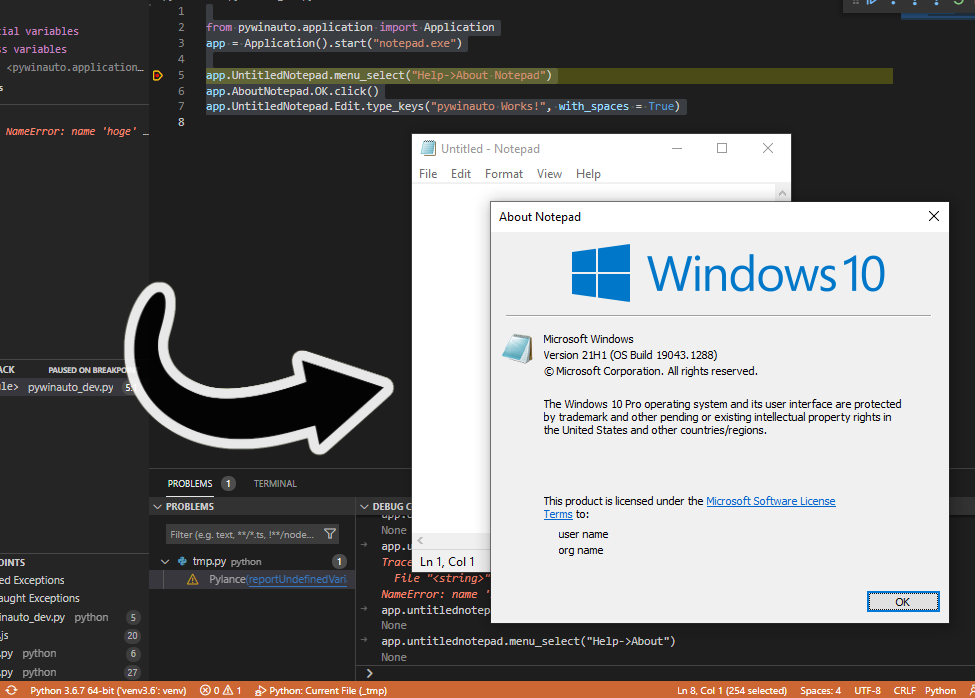Click the sync icon in status bar

coord(11,690)
